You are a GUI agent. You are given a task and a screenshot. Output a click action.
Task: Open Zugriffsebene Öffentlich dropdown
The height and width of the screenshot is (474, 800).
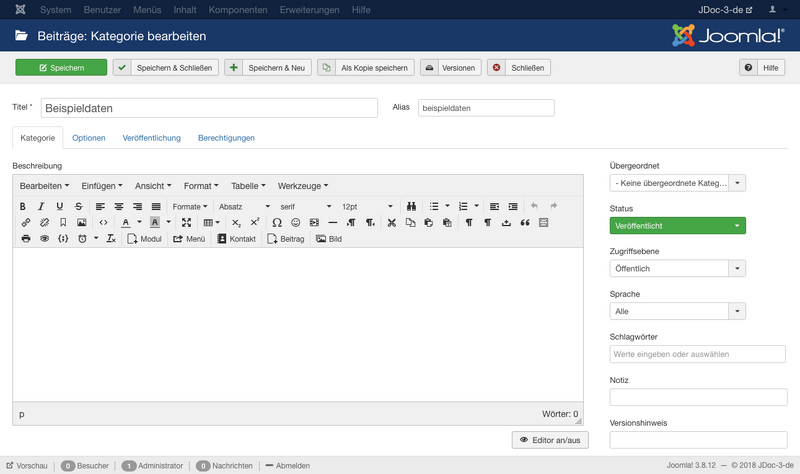(x=678, y=268)
